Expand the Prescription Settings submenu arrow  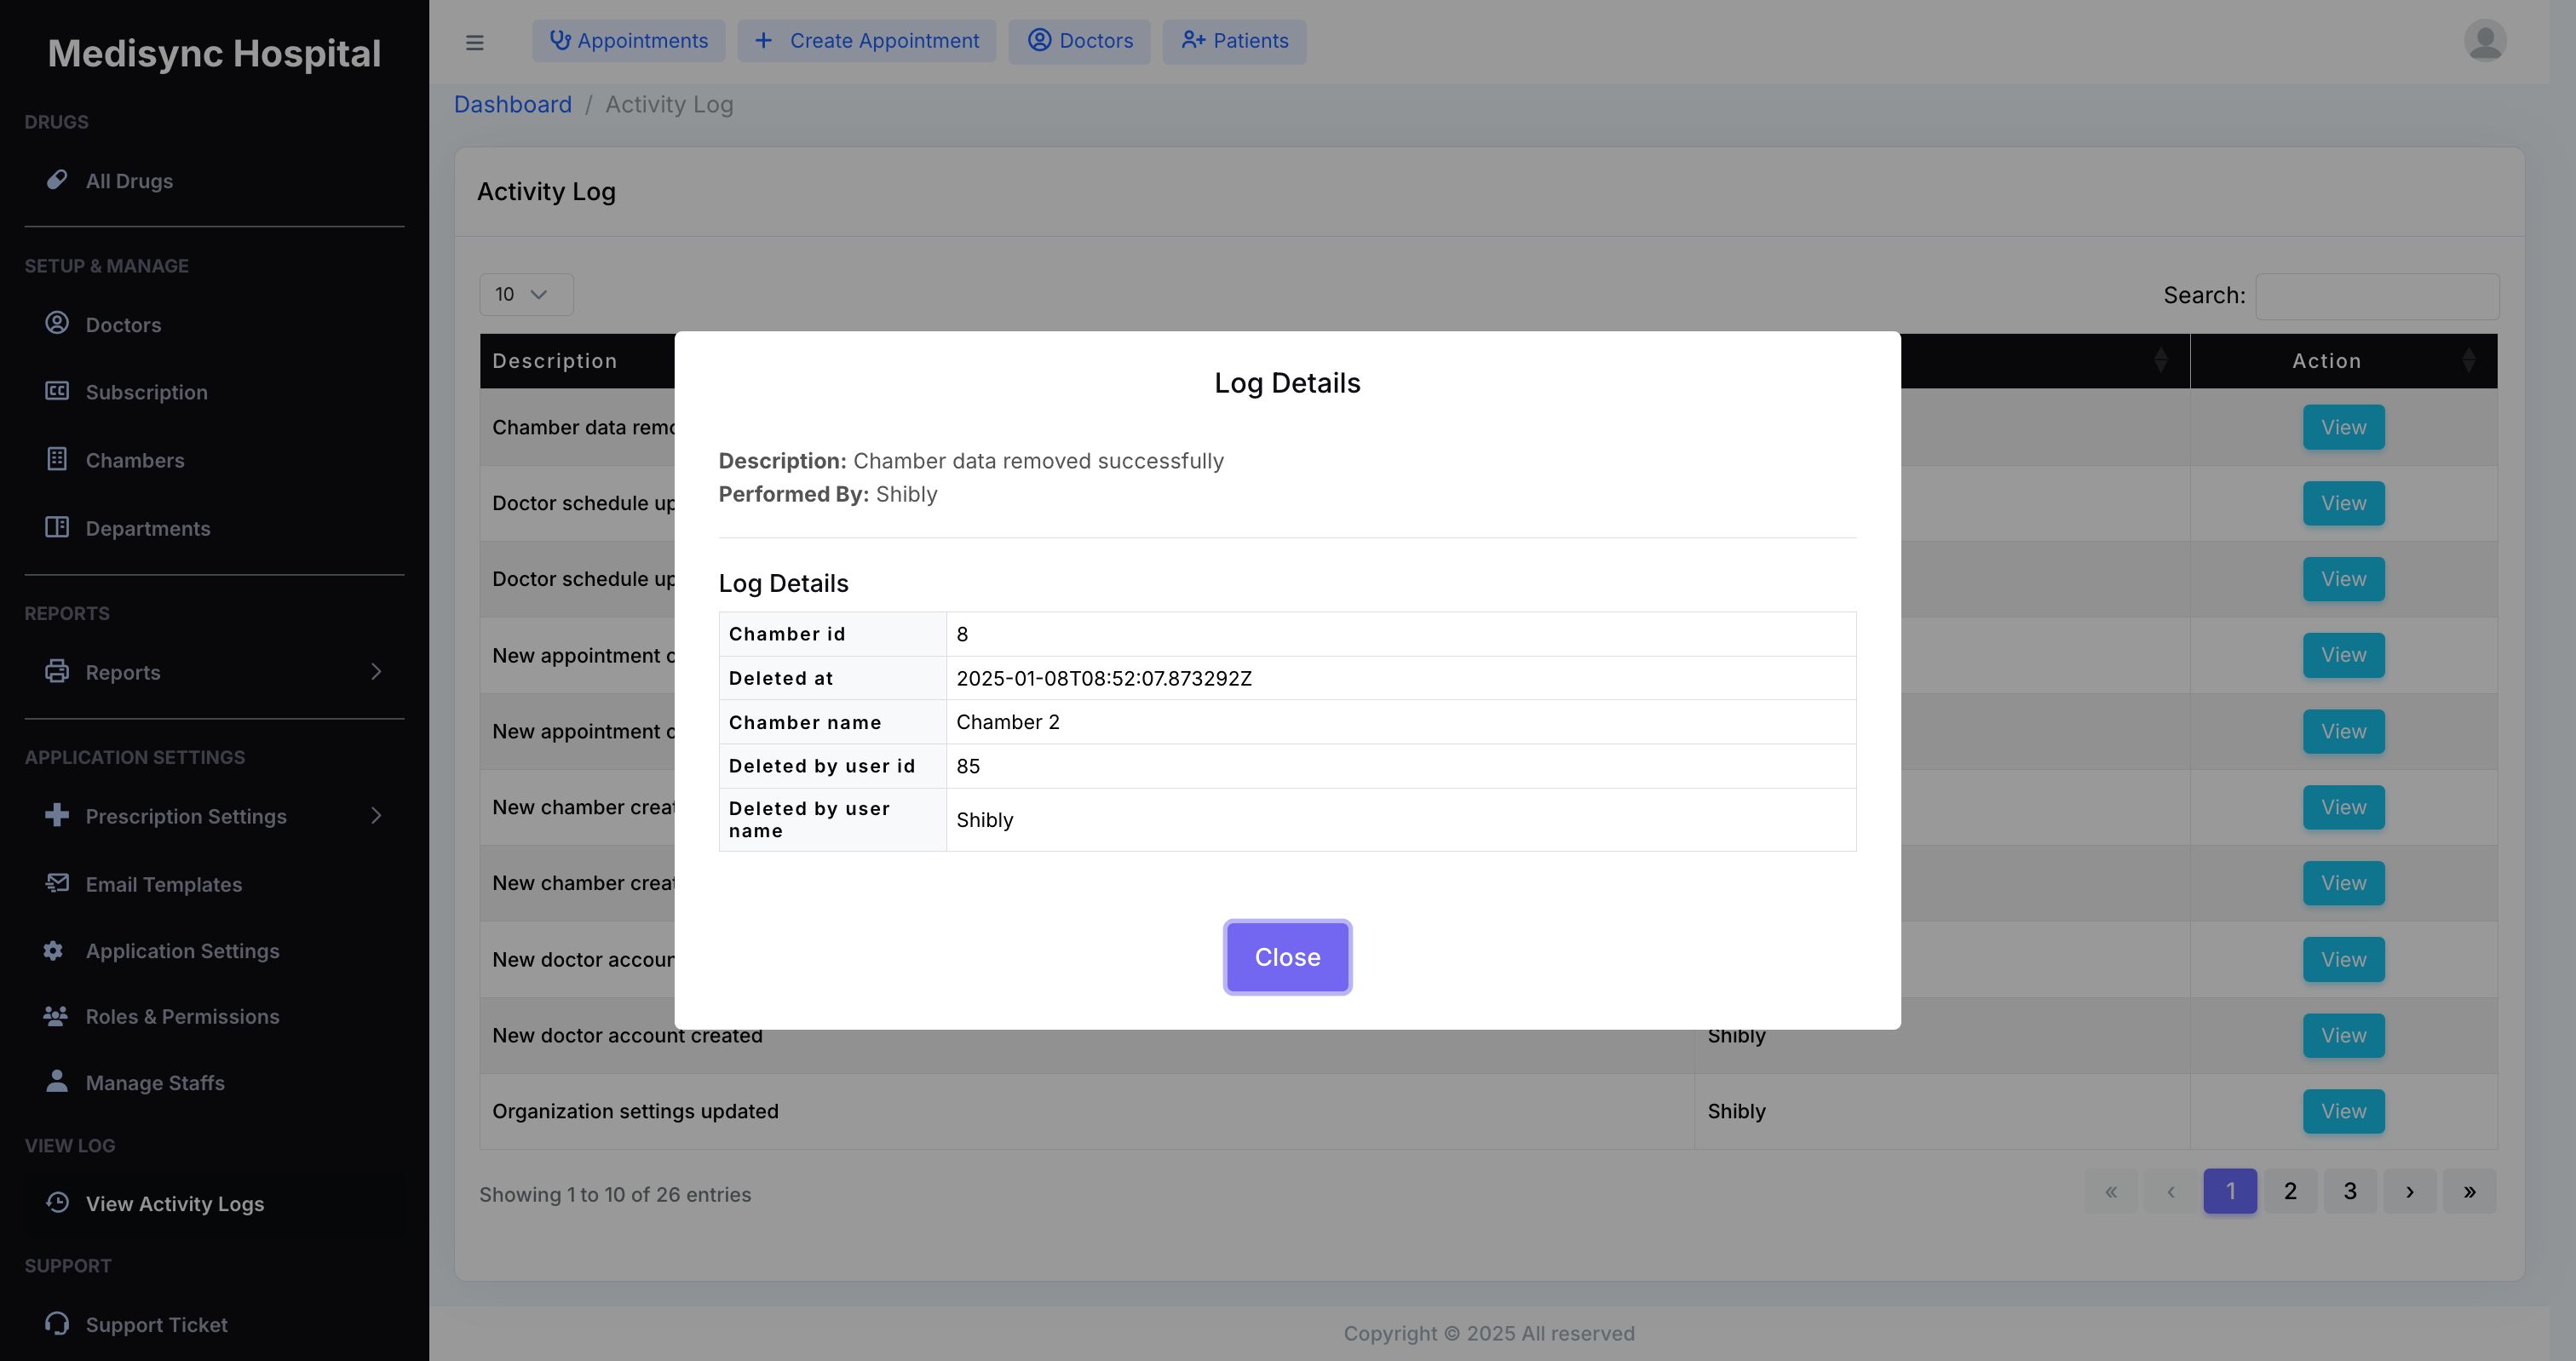point(376,816)
